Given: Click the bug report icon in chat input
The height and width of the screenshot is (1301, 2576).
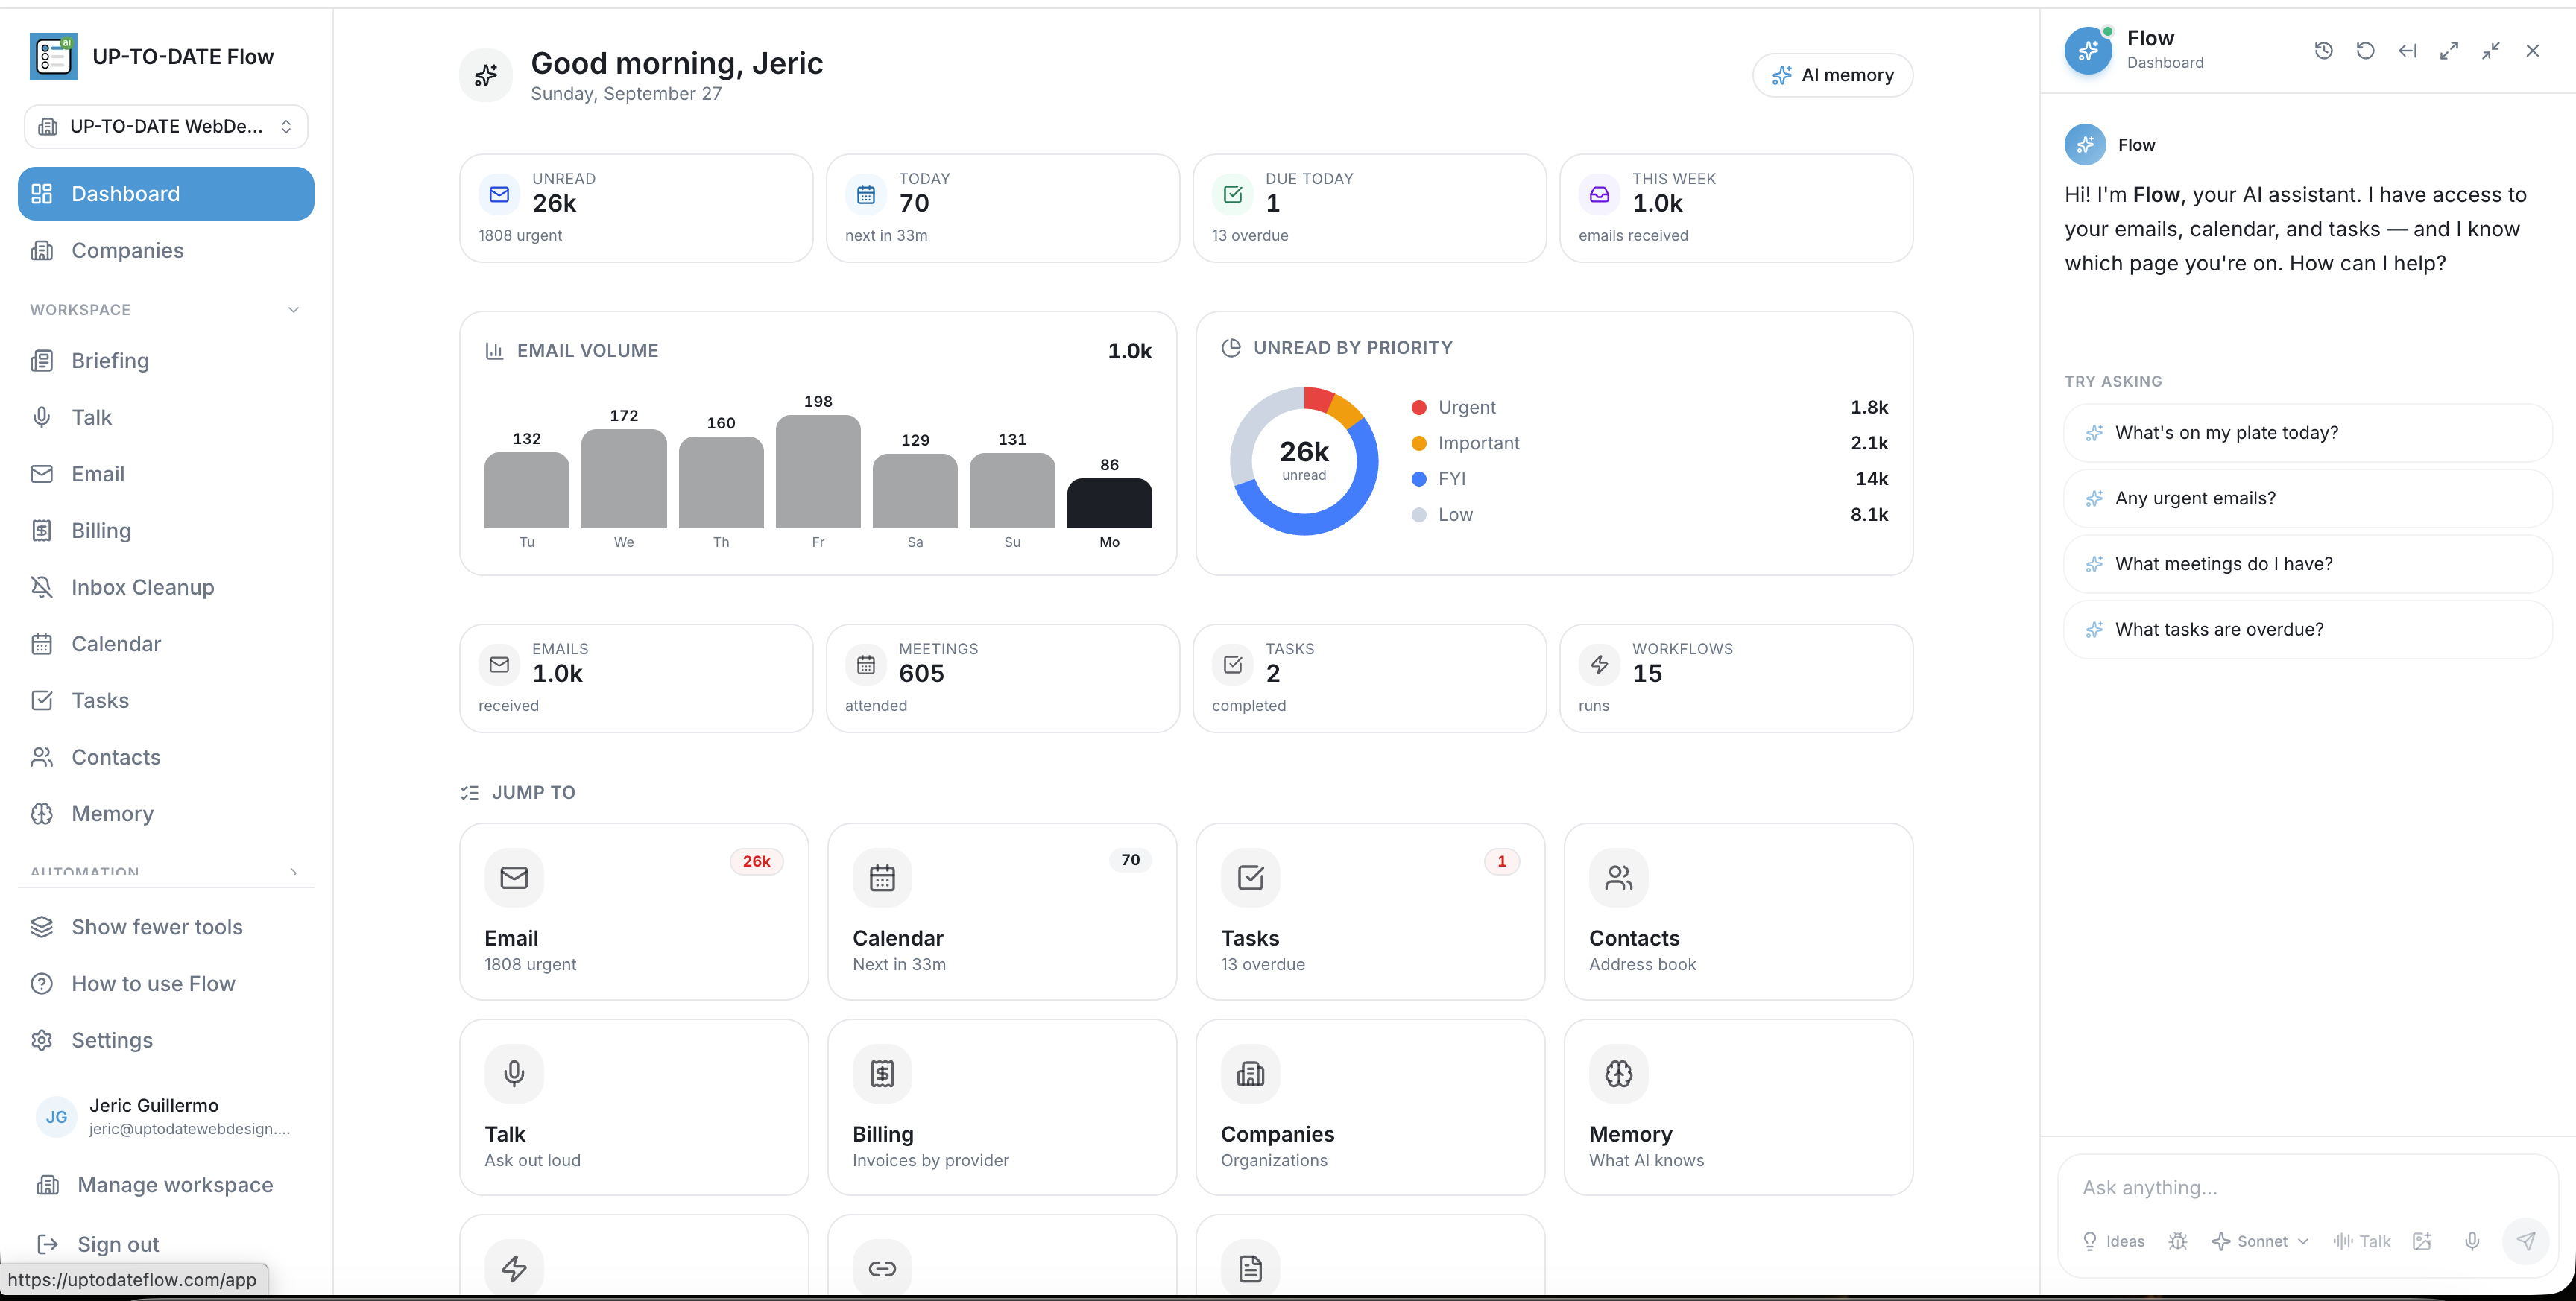Looking at the screenshot, I should click(x=2178, y=1241).
